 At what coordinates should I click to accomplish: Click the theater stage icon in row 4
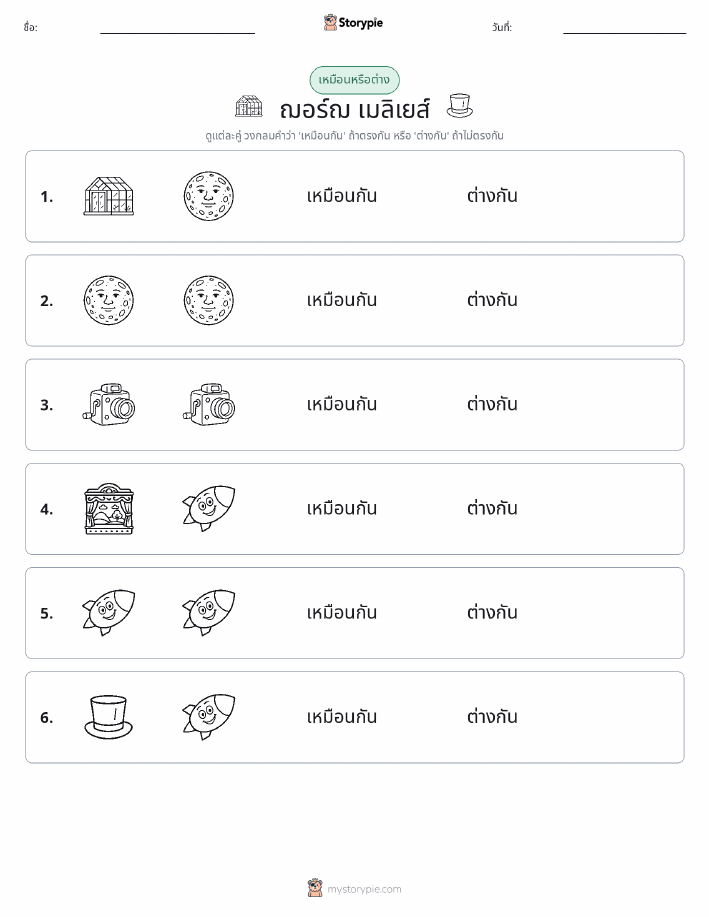pyautogui.click(x=109, y=509)
